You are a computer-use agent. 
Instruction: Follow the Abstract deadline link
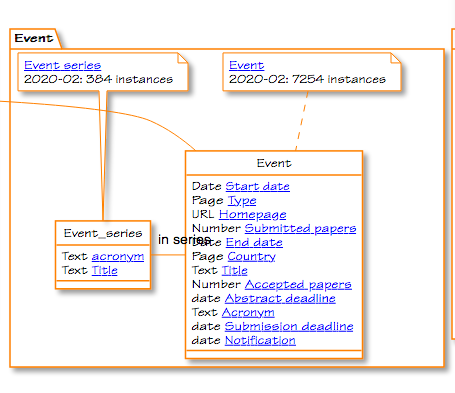tap(280, 298)
